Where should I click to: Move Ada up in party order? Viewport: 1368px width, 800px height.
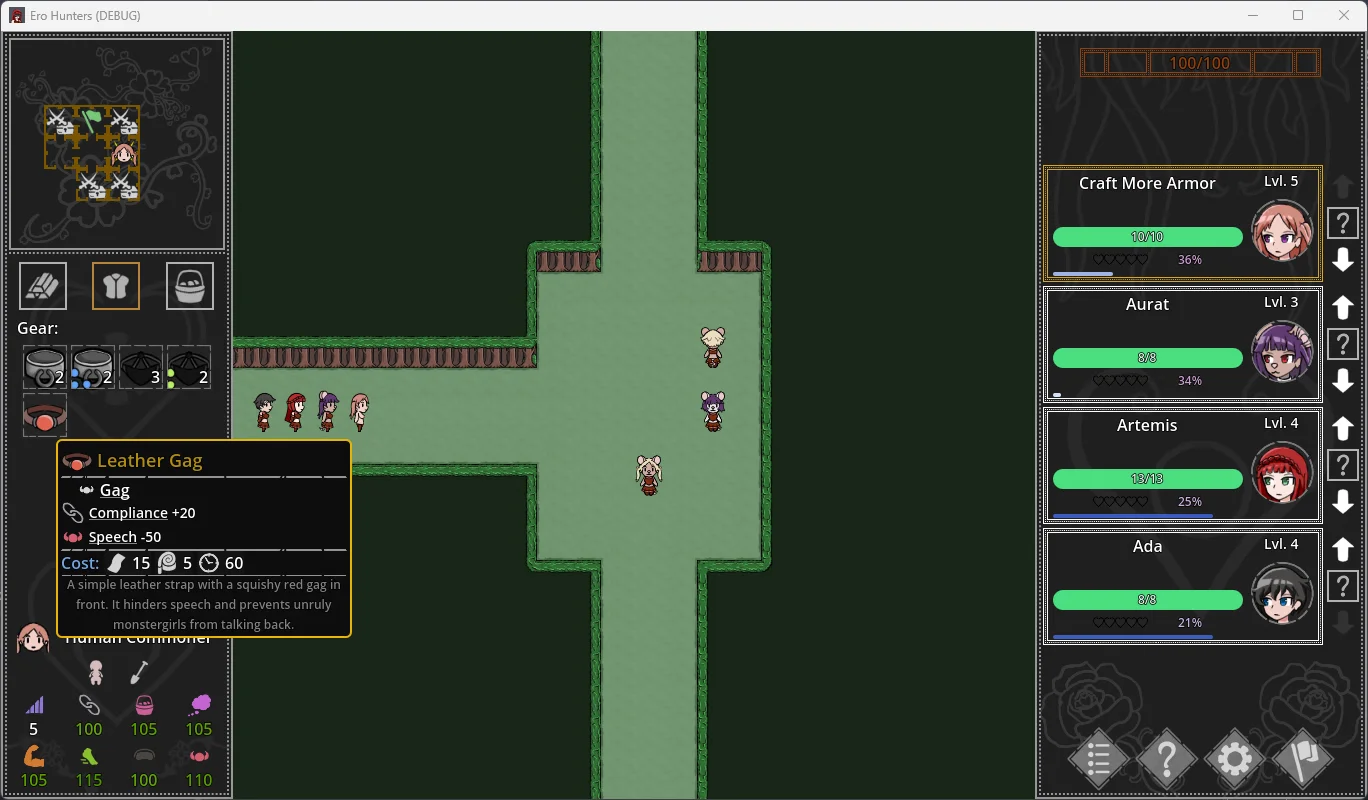coord(1342,550)
